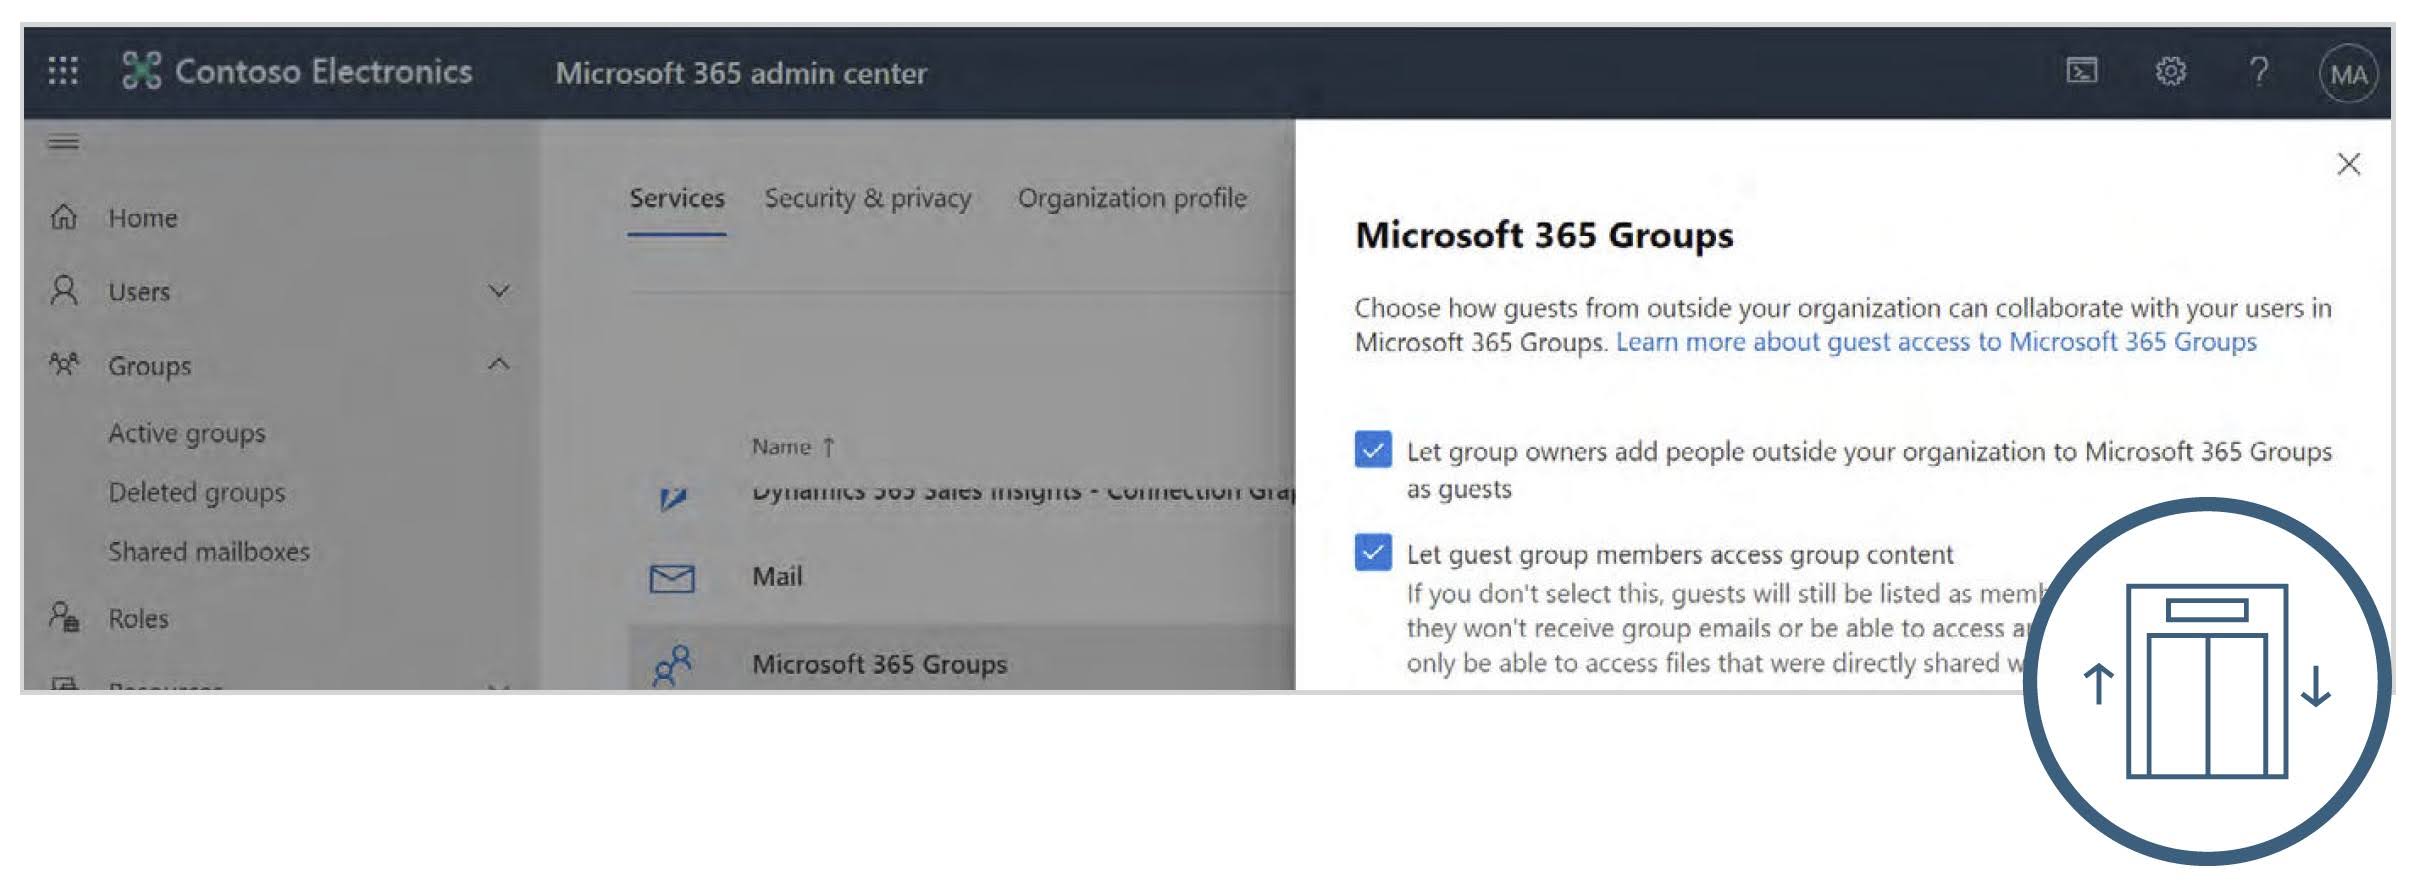Open the Cloud Shell terminal icon

pos(2082,71)
